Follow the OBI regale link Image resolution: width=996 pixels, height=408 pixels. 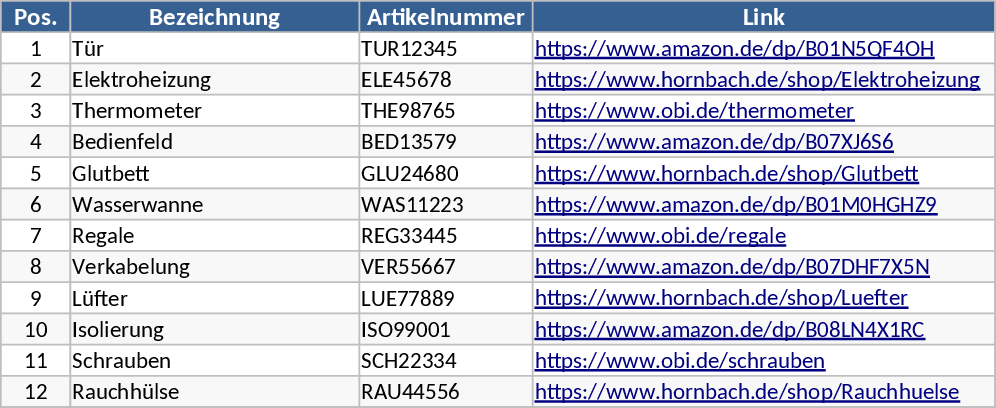click(660, 236)
